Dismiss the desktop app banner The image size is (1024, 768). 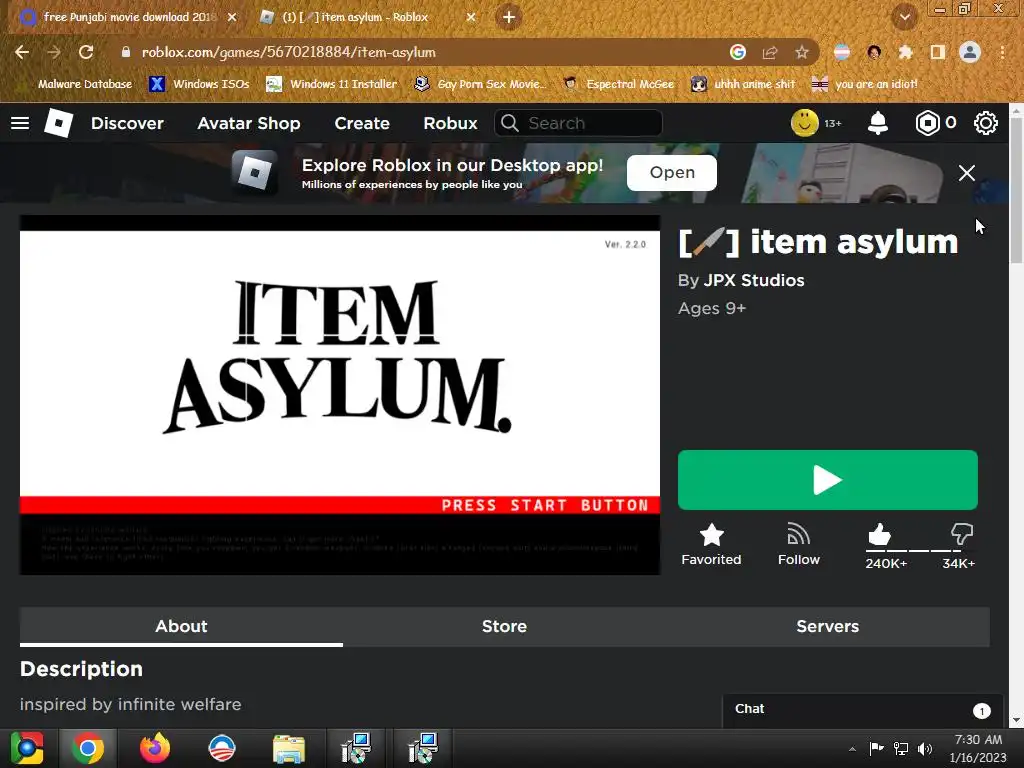[x=967, y=173]
